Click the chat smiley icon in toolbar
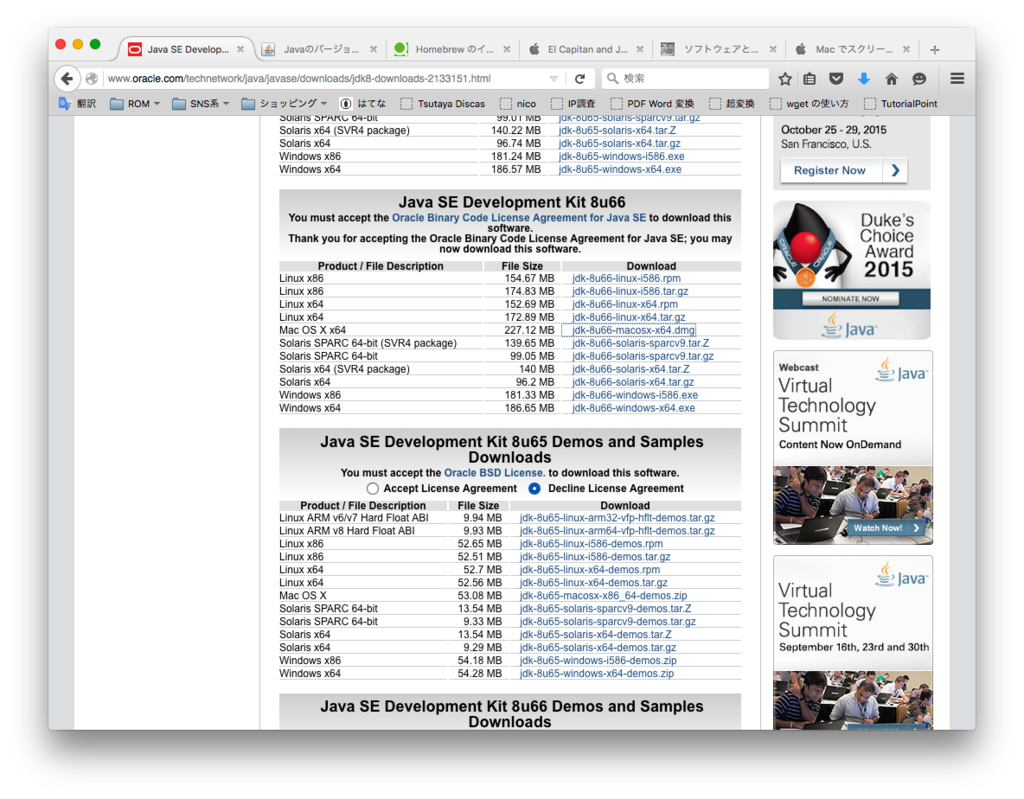Image resolution: width=1024 pixels, height=799 pixels. point(919,79)
